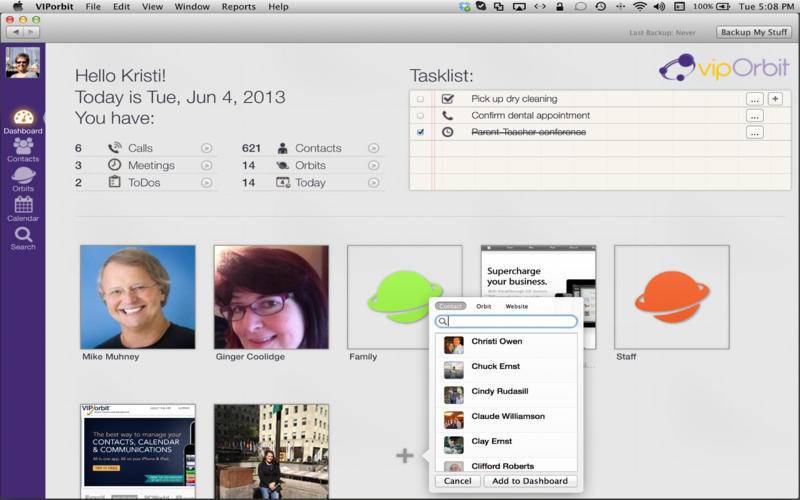The width and height of the screenshot is (800, 500).
Task: Open the city plaza photo tile
Action: 271,451
